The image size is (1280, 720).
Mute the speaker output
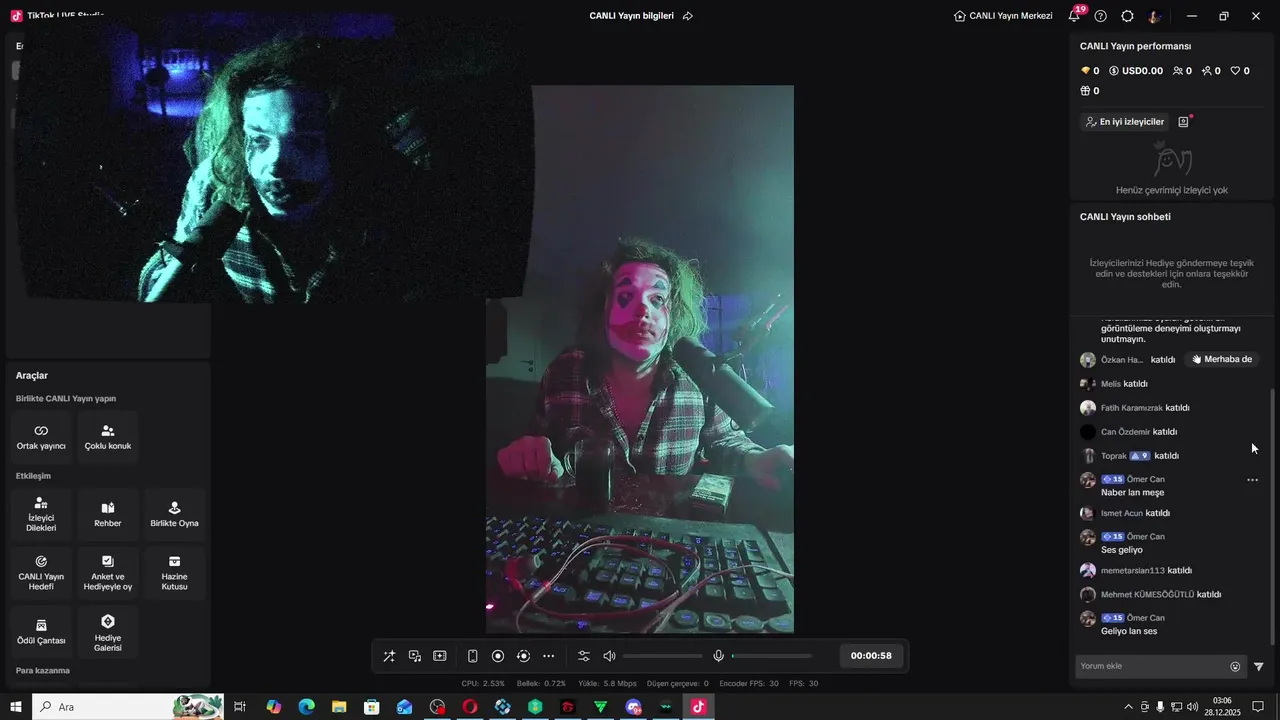click(609, 656)
